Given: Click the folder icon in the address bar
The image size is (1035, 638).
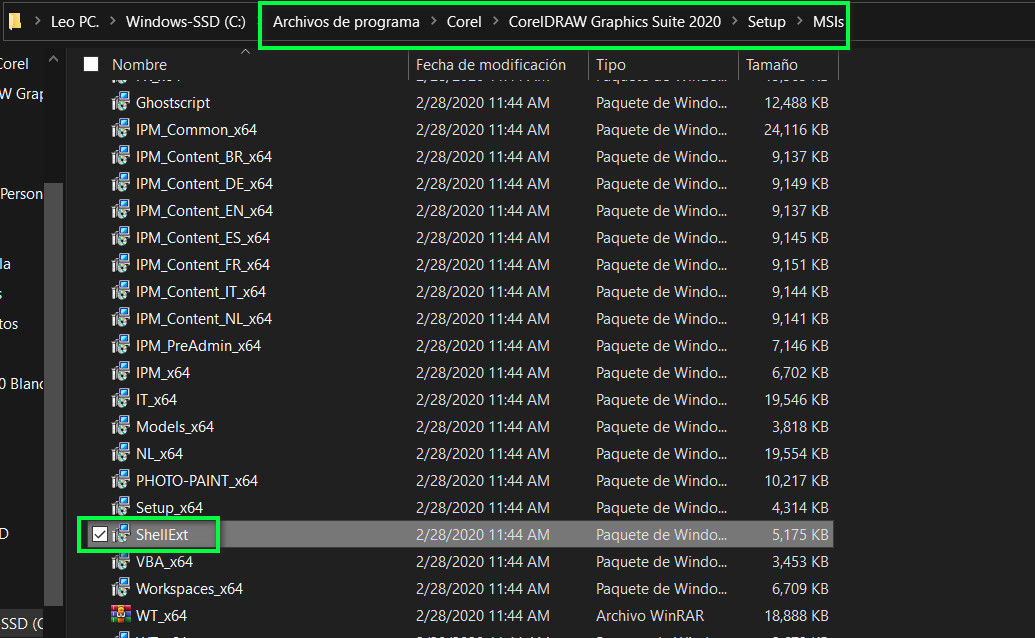Looking at the screenshot, I should [16, 22].
